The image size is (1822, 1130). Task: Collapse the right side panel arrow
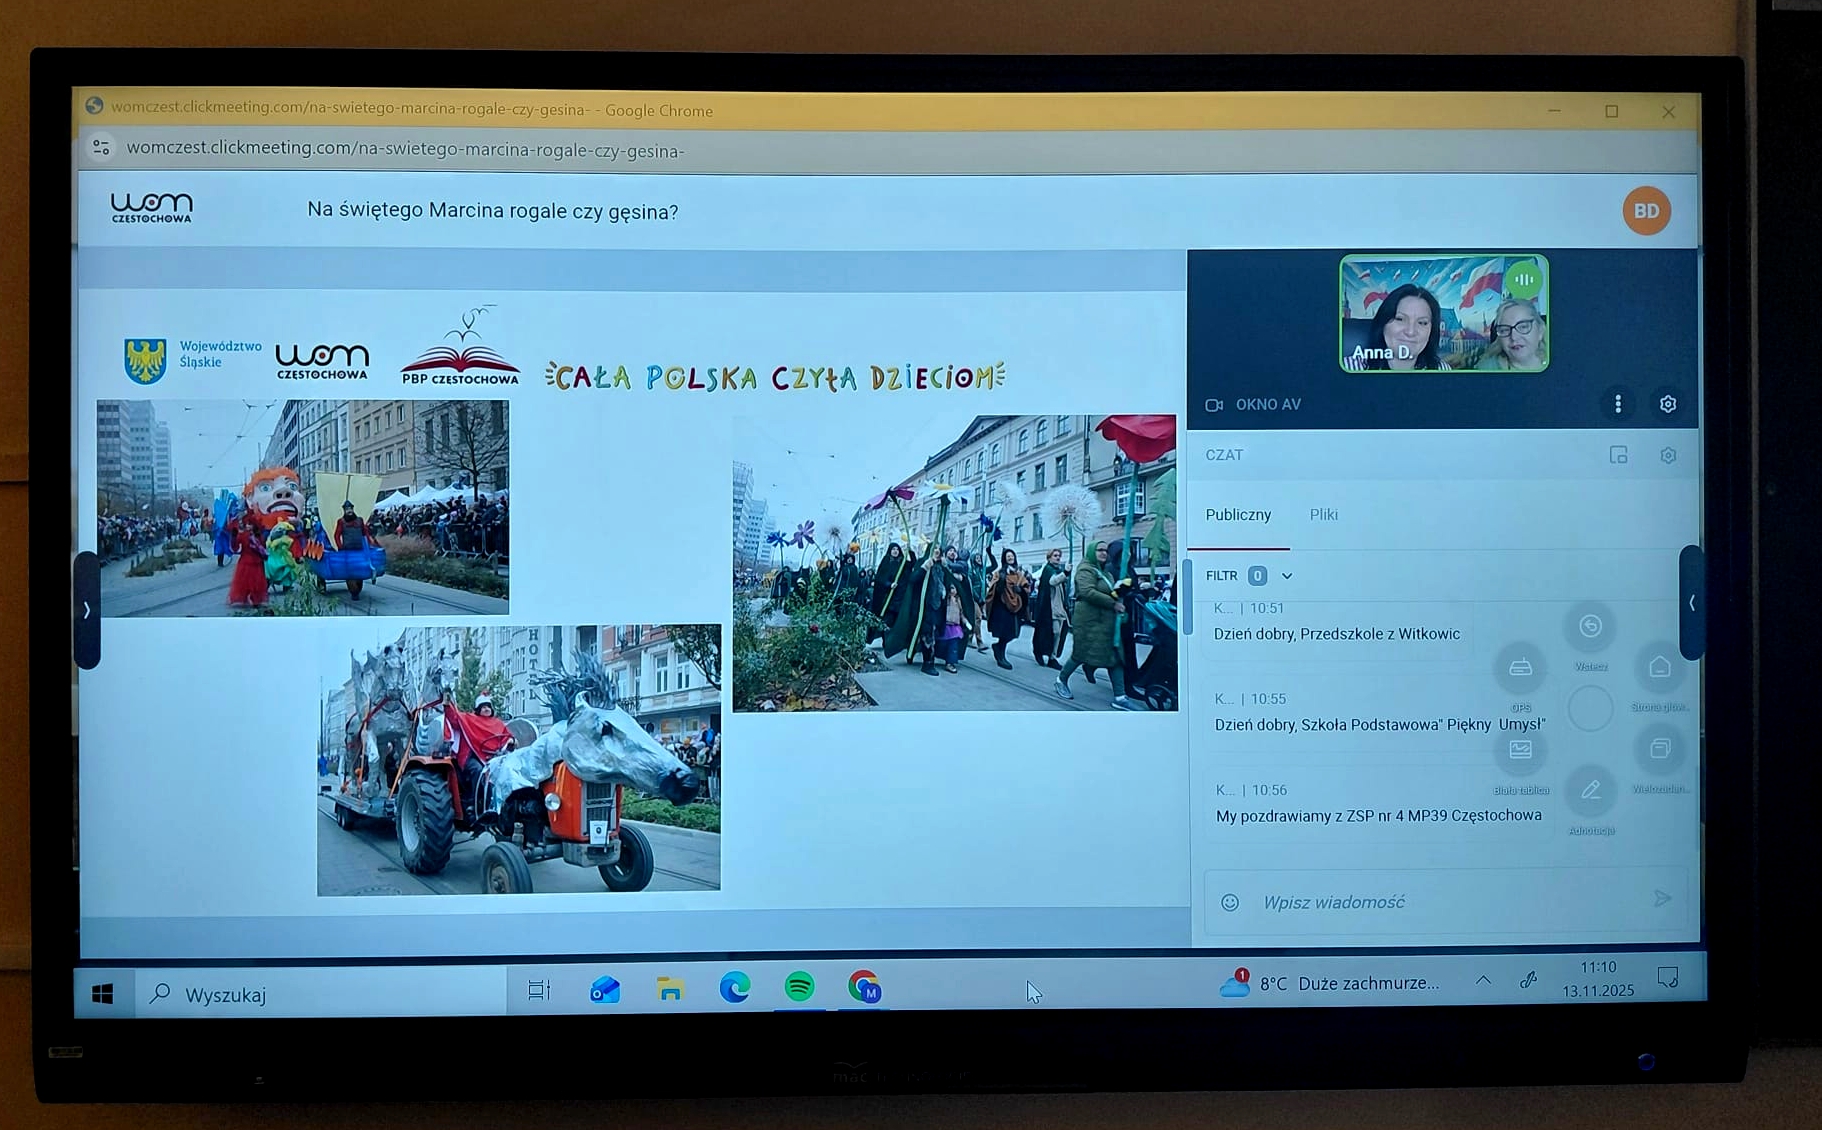pyautogui.click(x=1691, y=603)
